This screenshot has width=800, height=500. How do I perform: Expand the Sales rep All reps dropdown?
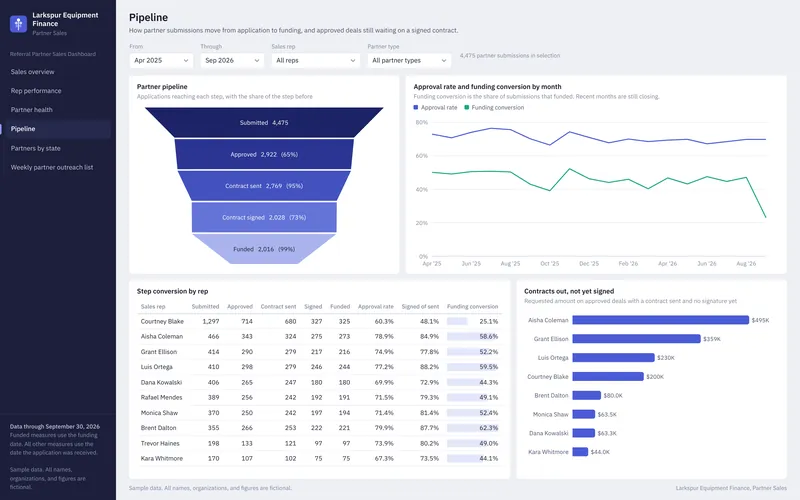[316, 60]
